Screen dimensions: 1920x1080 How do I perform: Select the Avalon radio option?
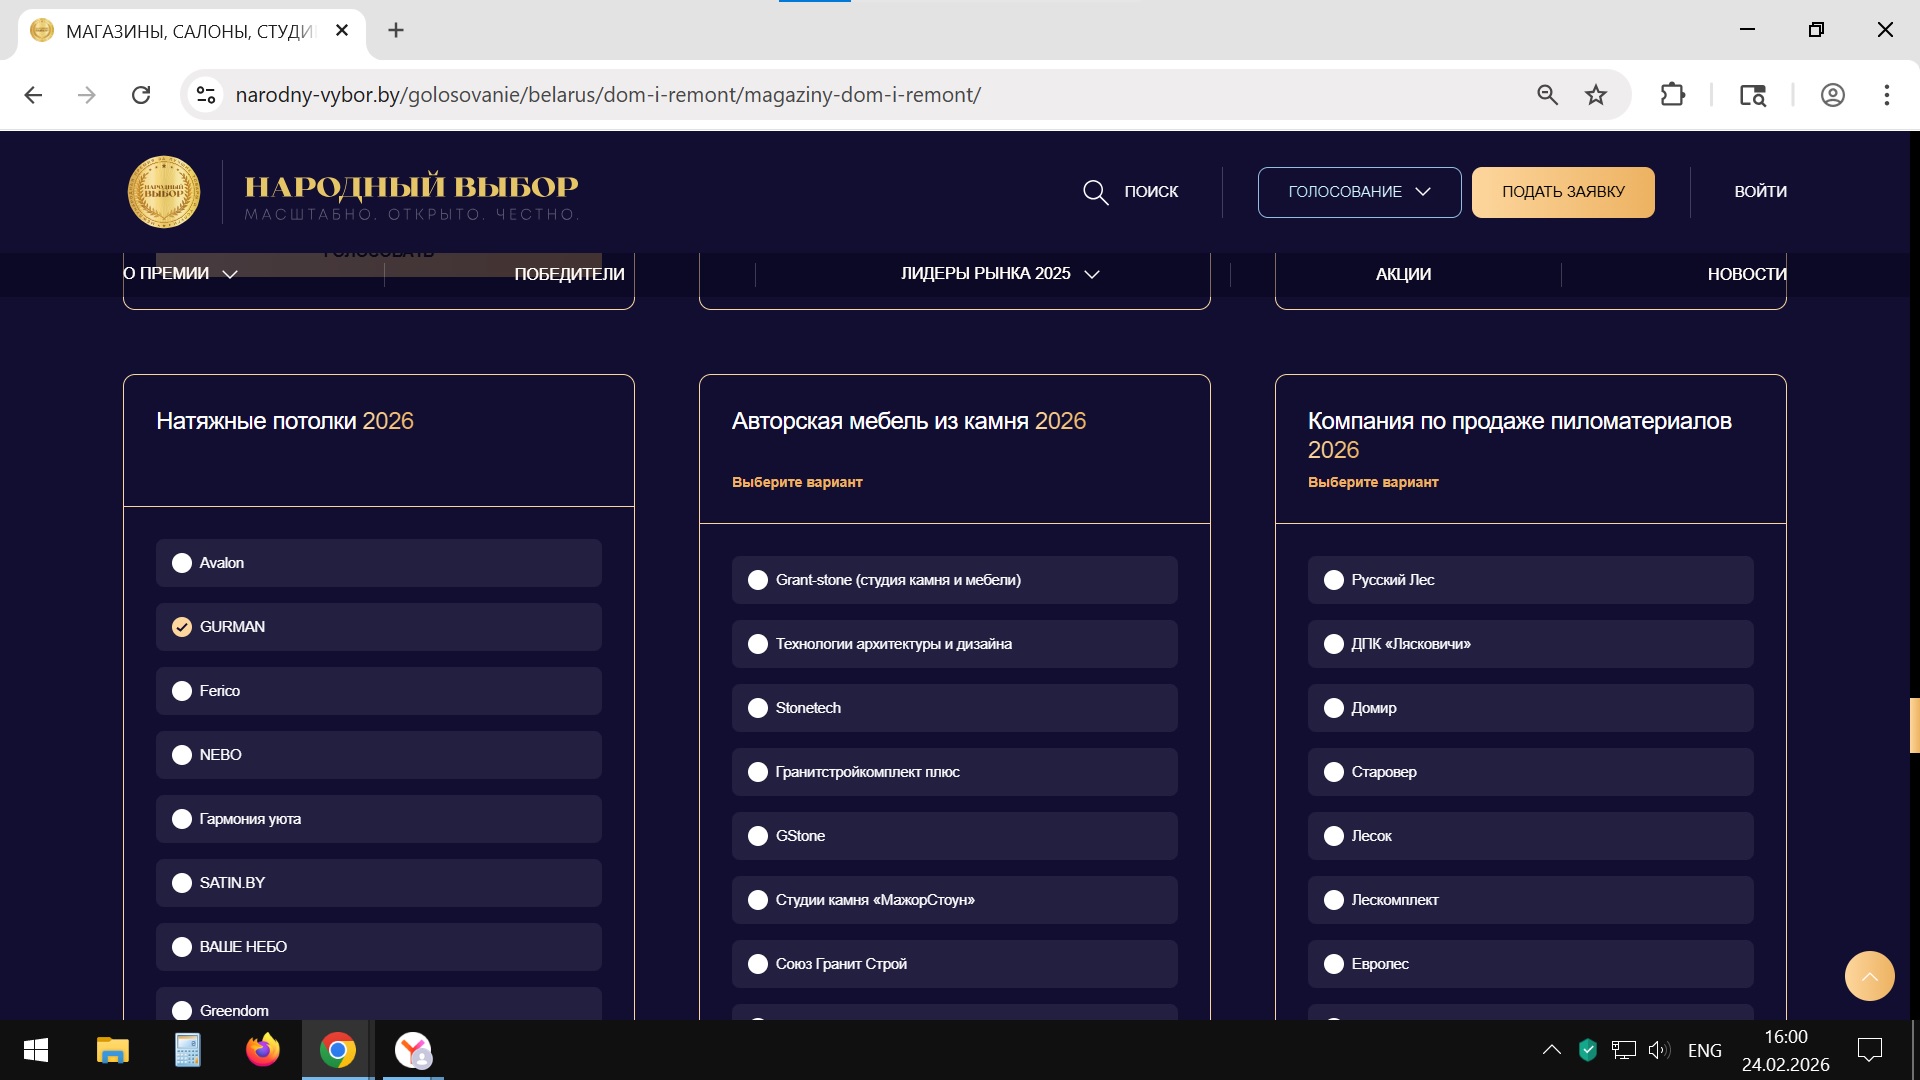[182, 563]
